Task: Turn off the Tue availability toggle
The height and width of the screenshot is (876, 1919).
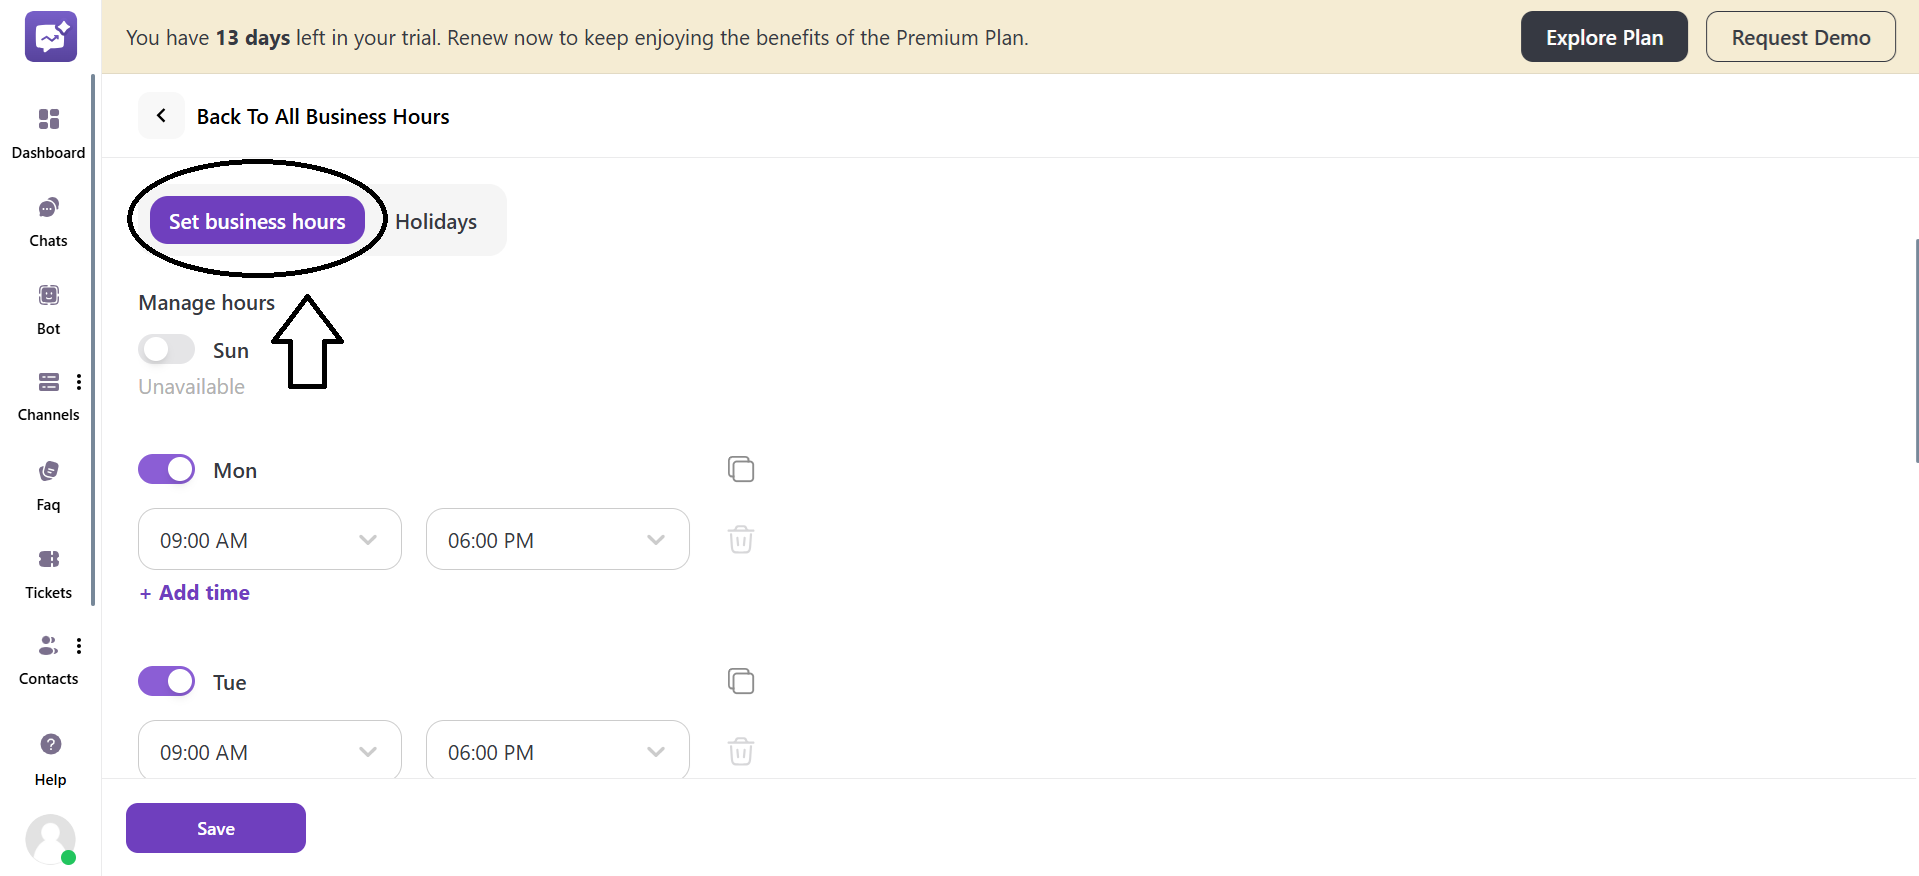Action: (167, 681)
